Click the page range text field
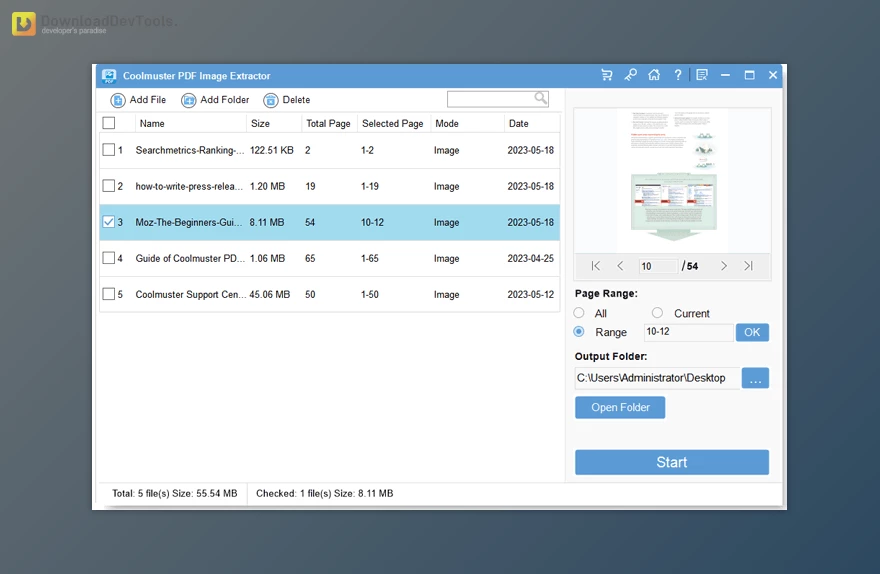 [688, 332]
